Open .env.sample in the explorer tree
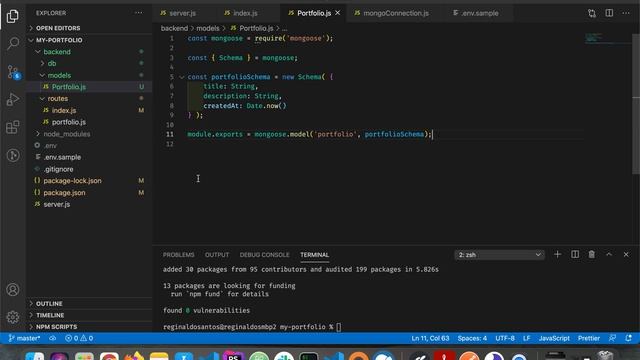 pos(62,157)
